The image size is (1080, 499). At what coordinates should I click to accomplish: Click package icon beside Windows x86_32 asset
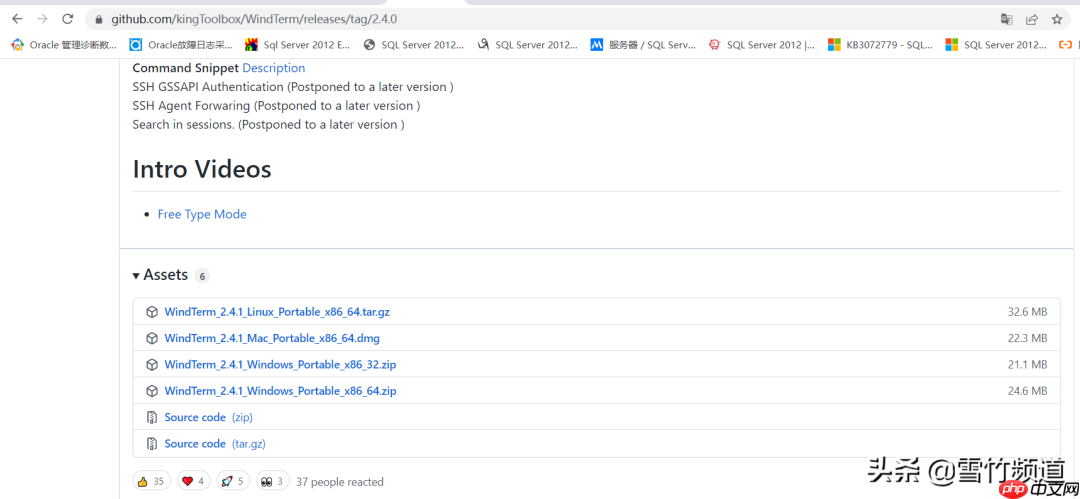(x=152, y=365)
